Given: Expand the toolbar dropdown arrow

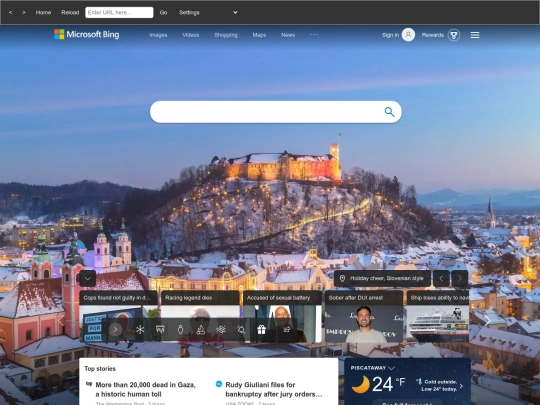Looking at the screenshot, I should pos(235,12).
